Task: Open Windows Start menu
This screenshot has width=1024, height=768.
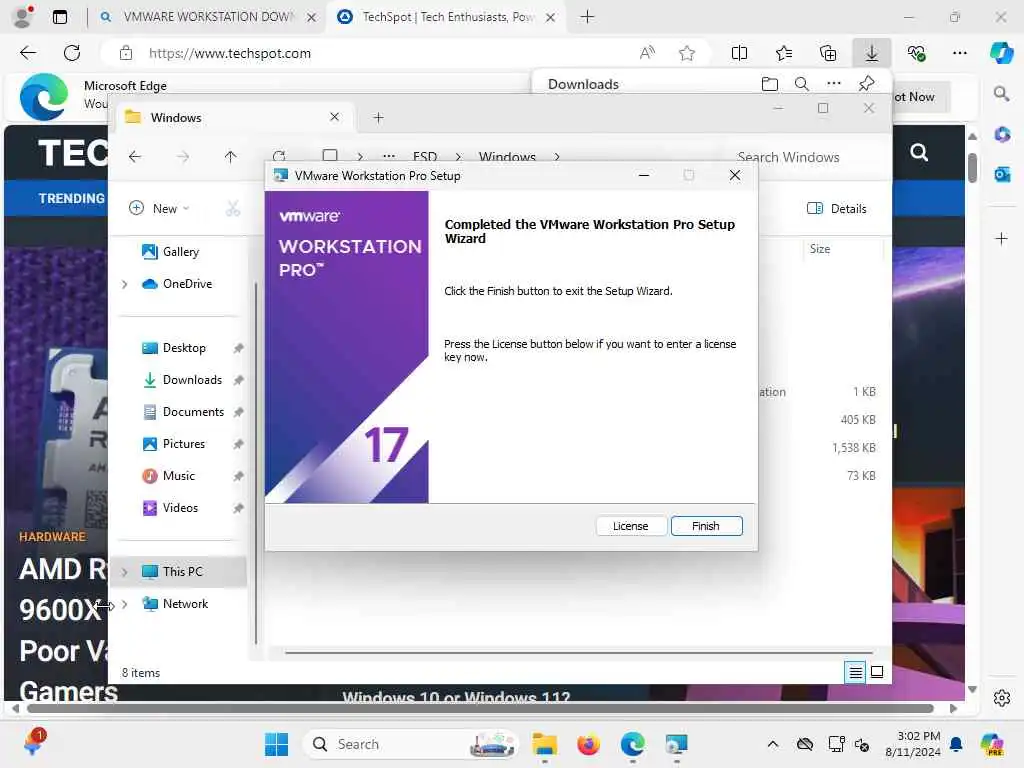Action: [x=276, y=744]
